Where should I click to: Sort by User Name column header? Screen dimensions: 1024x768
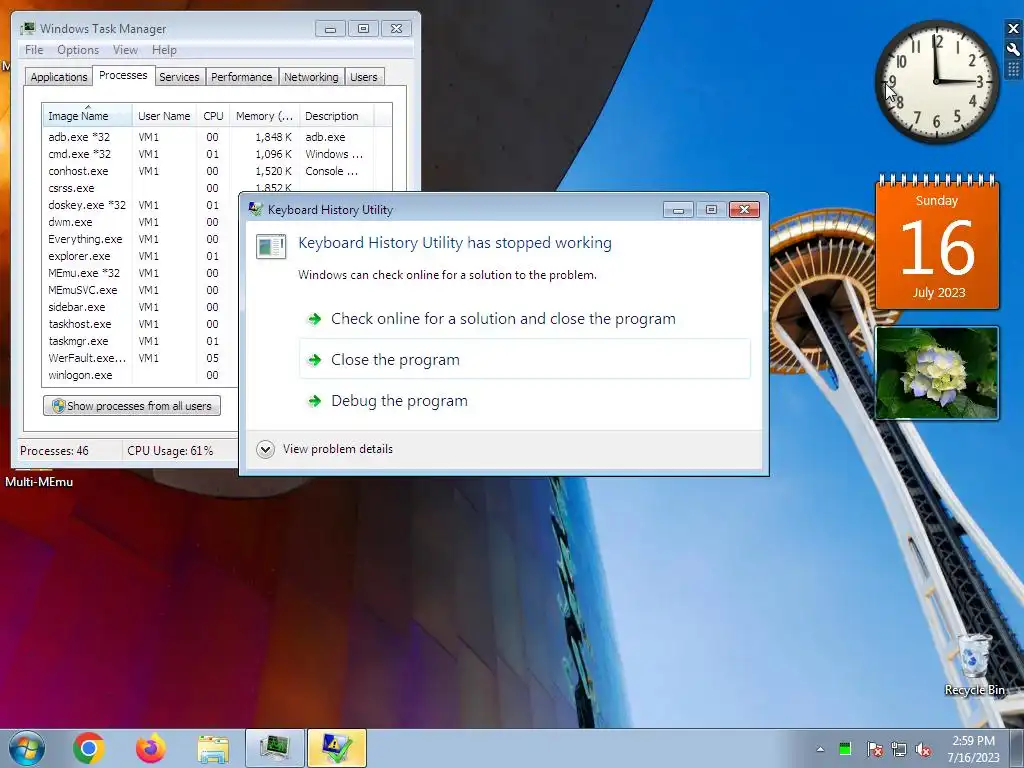tap(164, 116)
